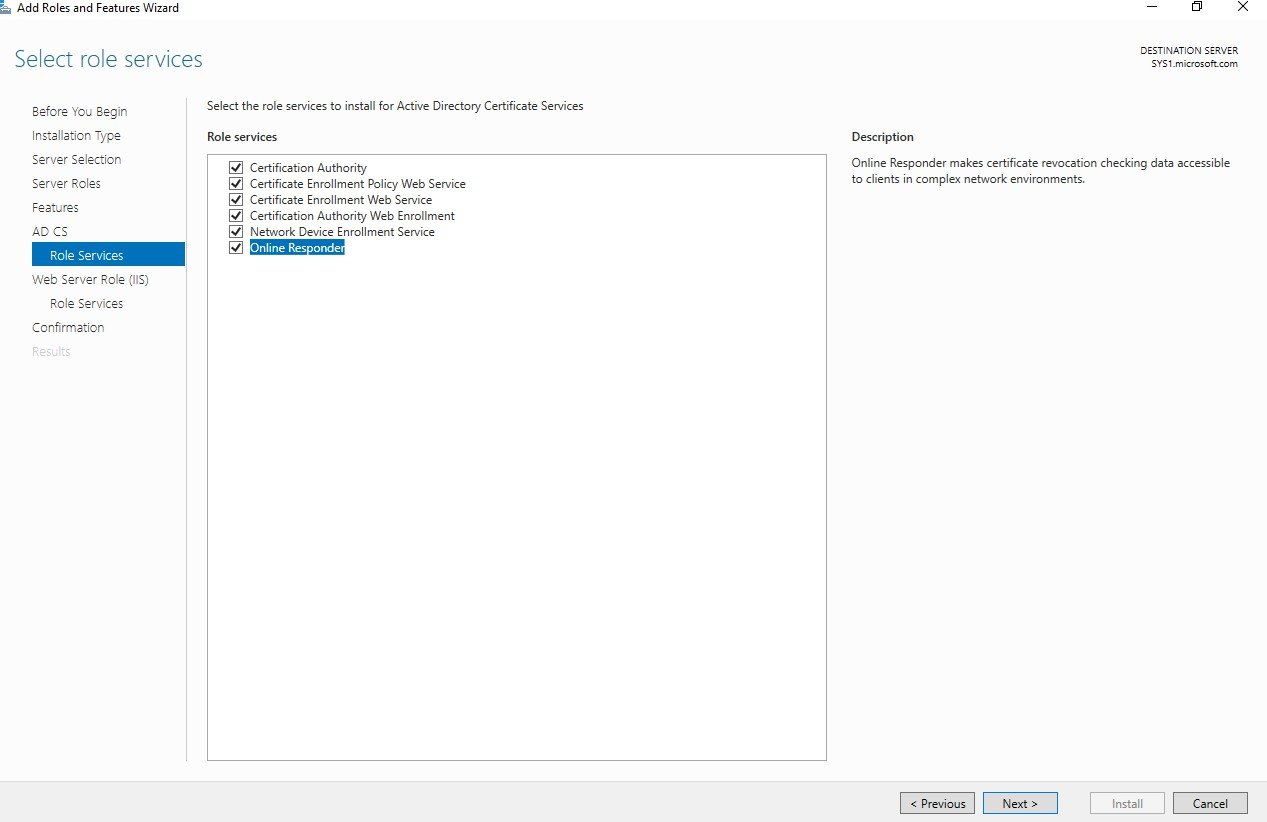Open Web Server Role (IIS) page
Image resolution: width=1267 pixels, height=822 pixels.
coord(90,279)
